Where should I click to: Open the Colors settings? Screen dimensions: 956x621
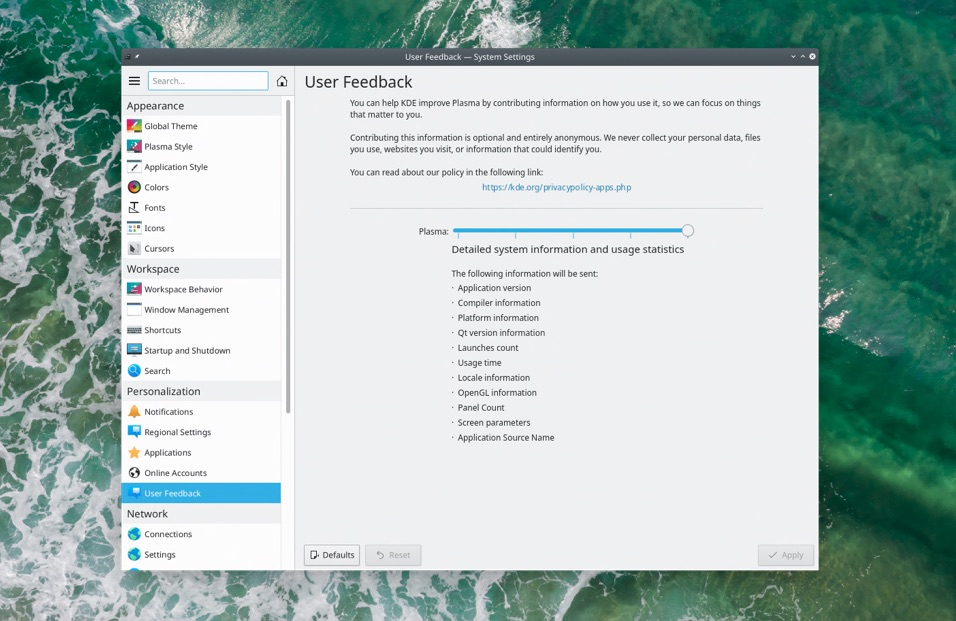pyautogui.click(x=156, y=187)
